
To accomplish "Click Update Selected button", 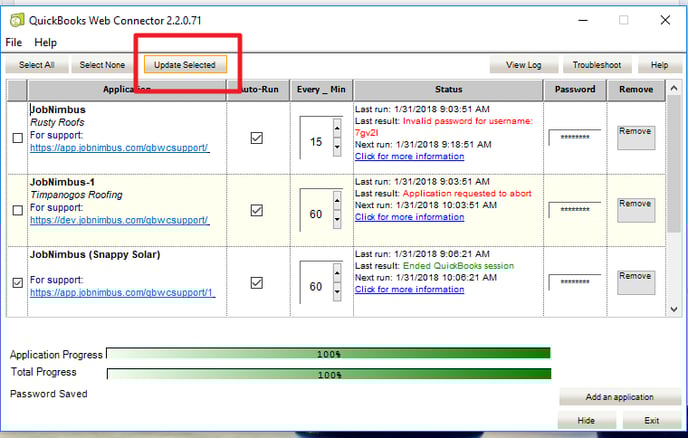I will 185,65.
